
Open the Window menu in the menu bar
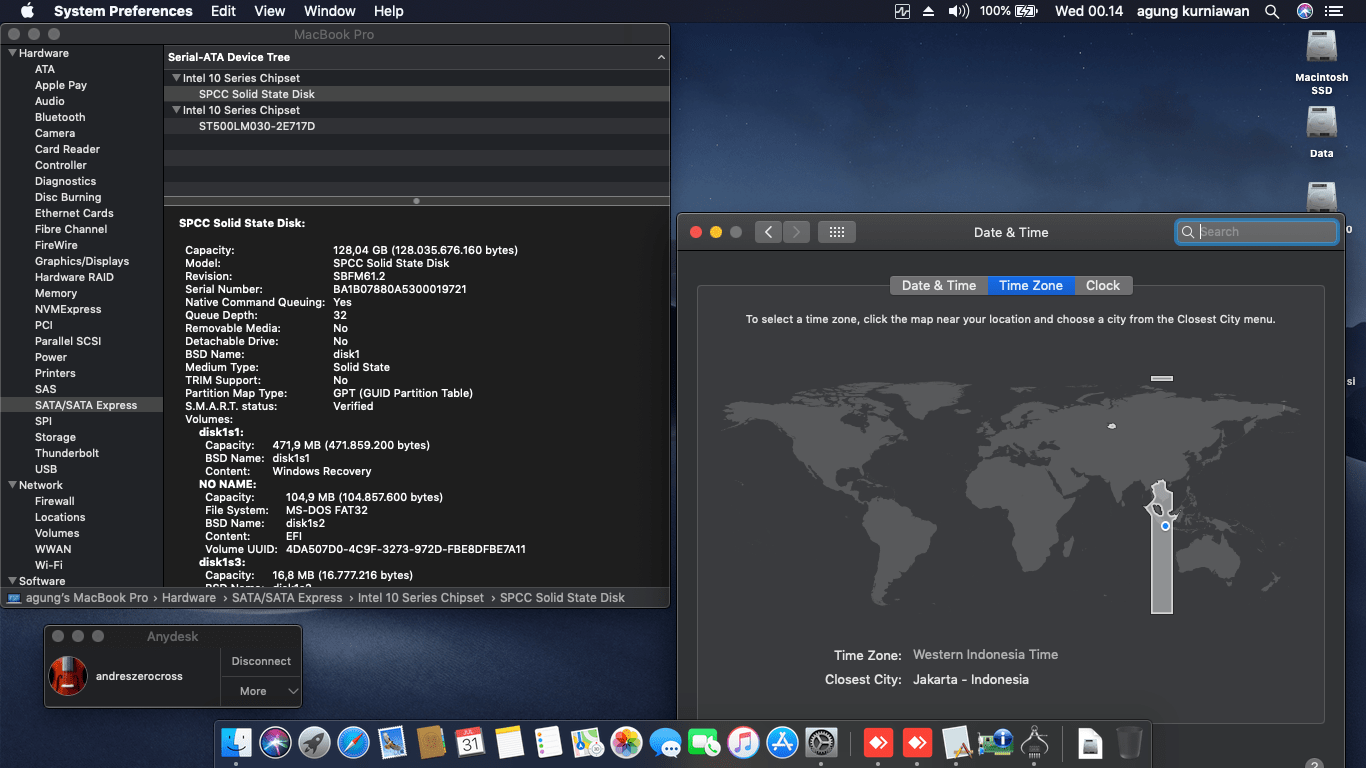pyautogui.click(x=329, y=11)
